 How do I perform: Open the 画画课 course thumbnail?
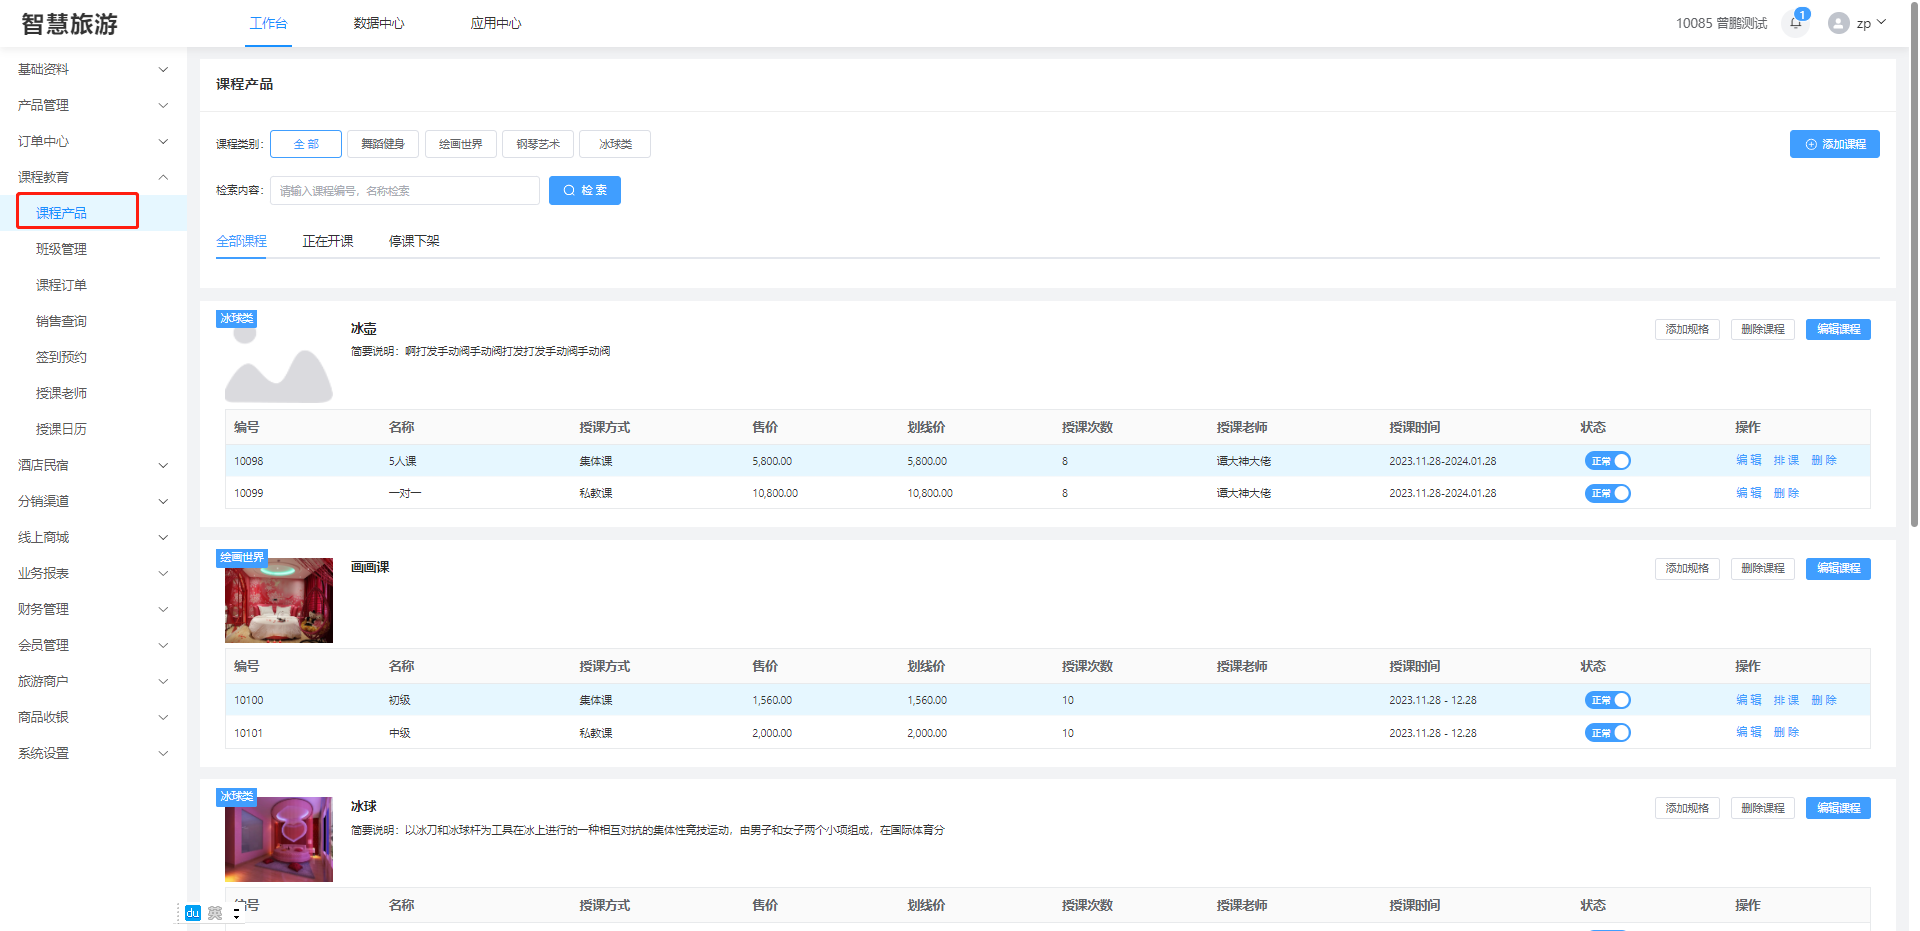pos(278,600)
